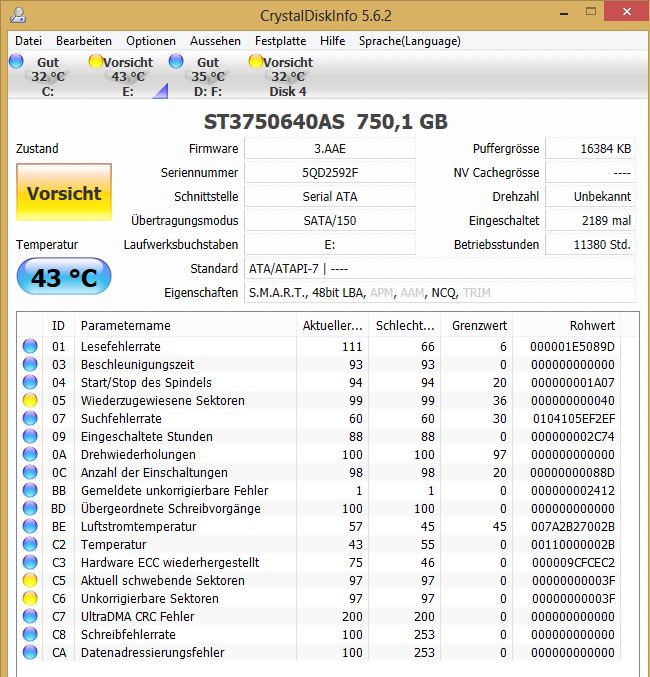Click the ID column header
The image size is (650, 677).
tap(58, 326)
